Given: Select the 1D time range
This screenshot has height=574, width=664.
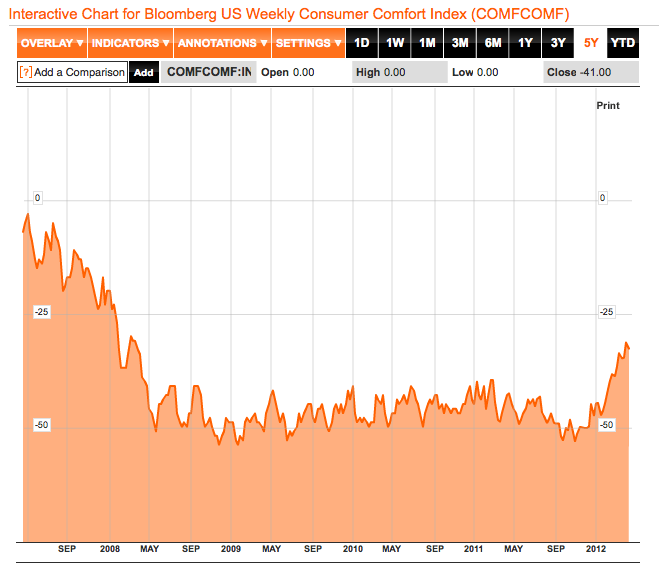Looking at the screenshot, I should click(362, 43).
